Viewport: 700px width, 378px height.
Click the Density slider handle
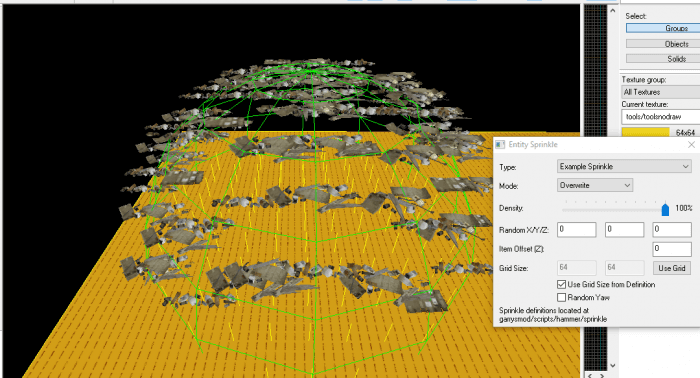[x=665, y=209]
